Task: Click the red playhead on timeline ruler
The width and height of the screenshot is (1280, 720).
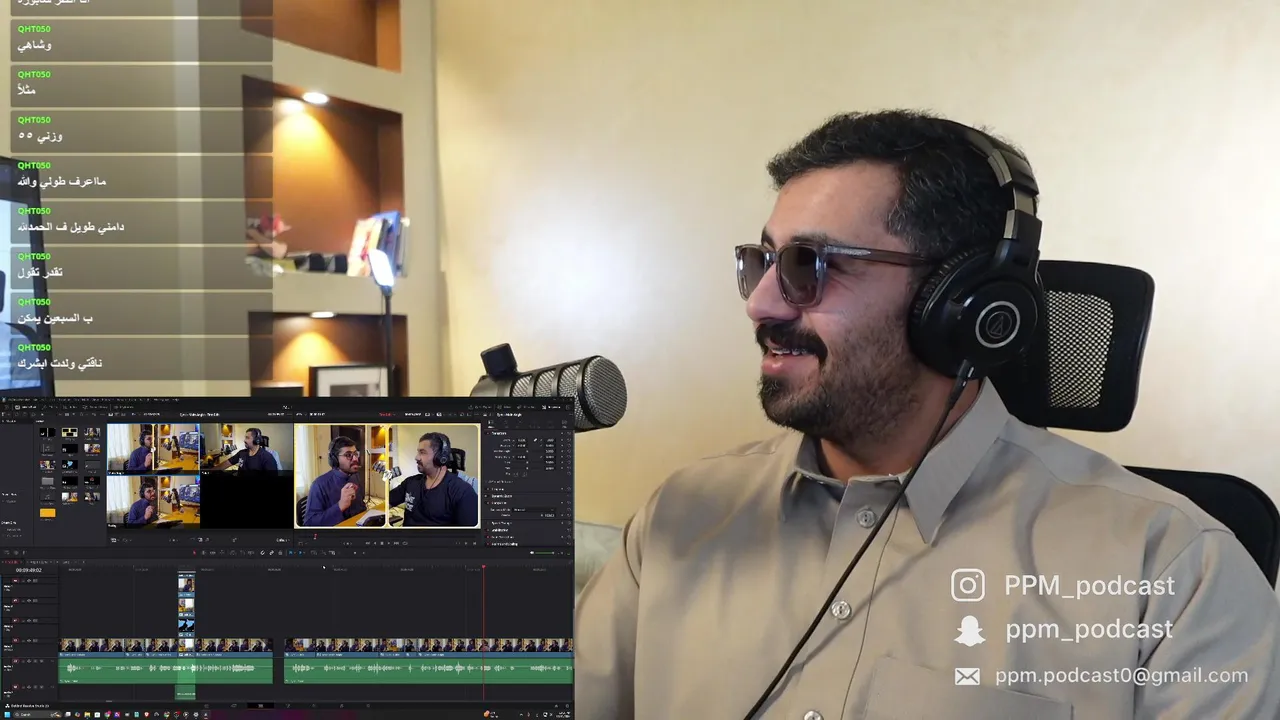Action: (483, 568)
